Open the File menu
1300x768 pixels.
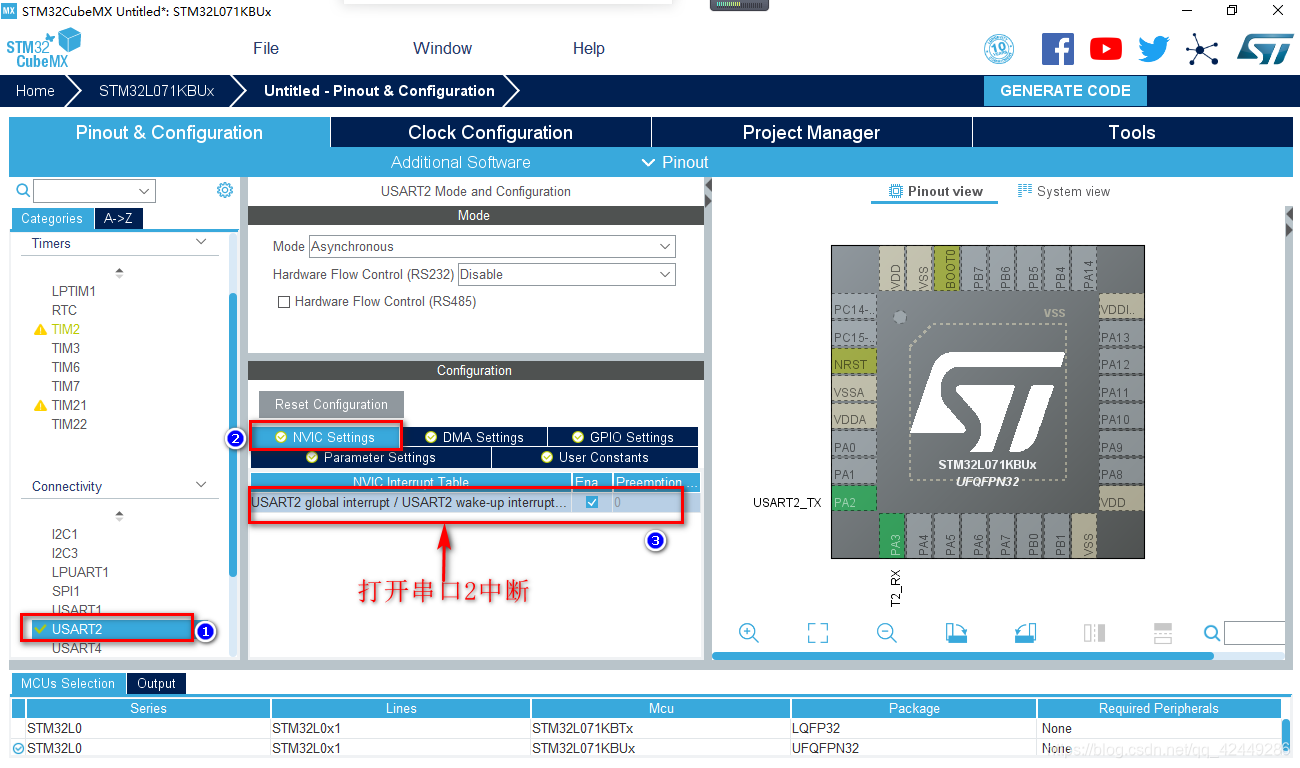coord(266,48)
